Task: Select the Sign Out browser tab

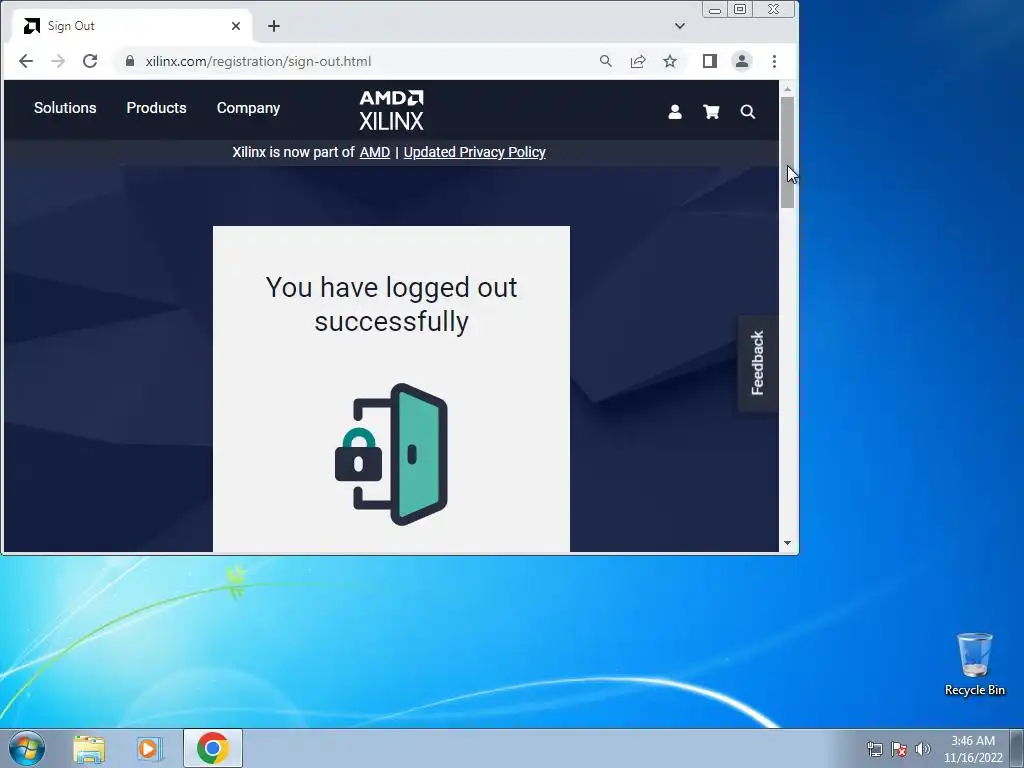Action: point(131,26)
